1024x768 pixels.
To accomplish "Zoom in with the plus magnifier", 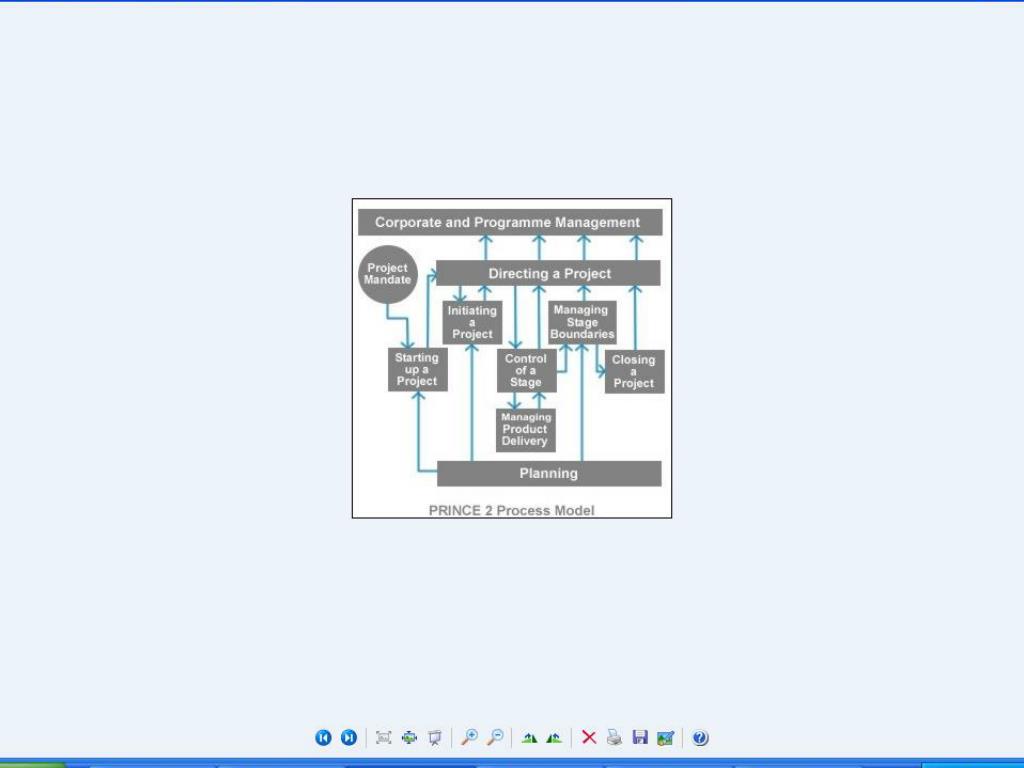I will tap(469, 737).
